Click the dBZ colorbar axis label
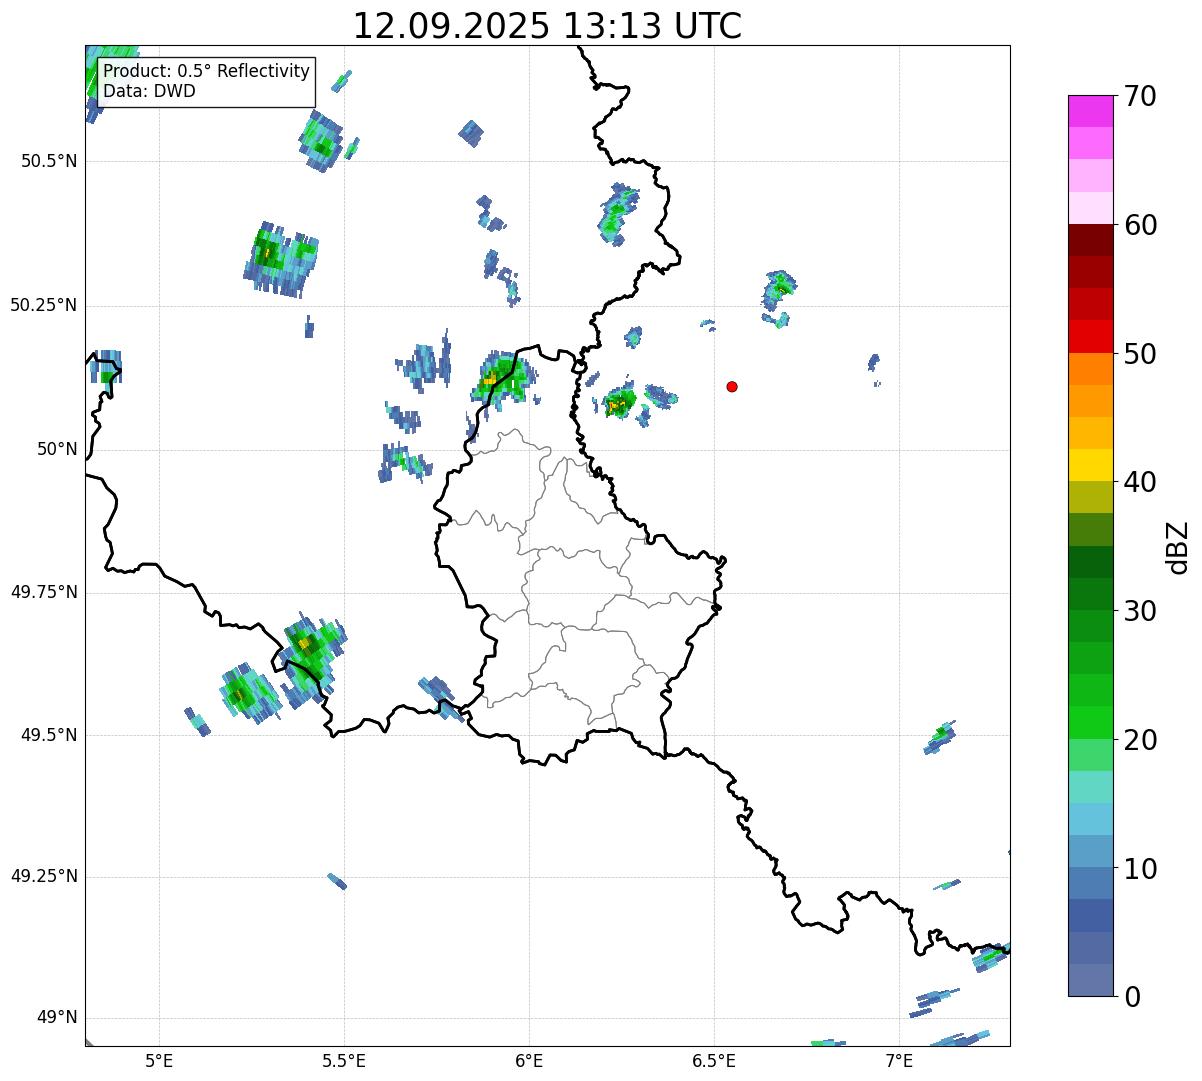This screenshot has width=1202, height=1081. (x=1178, y=546)
